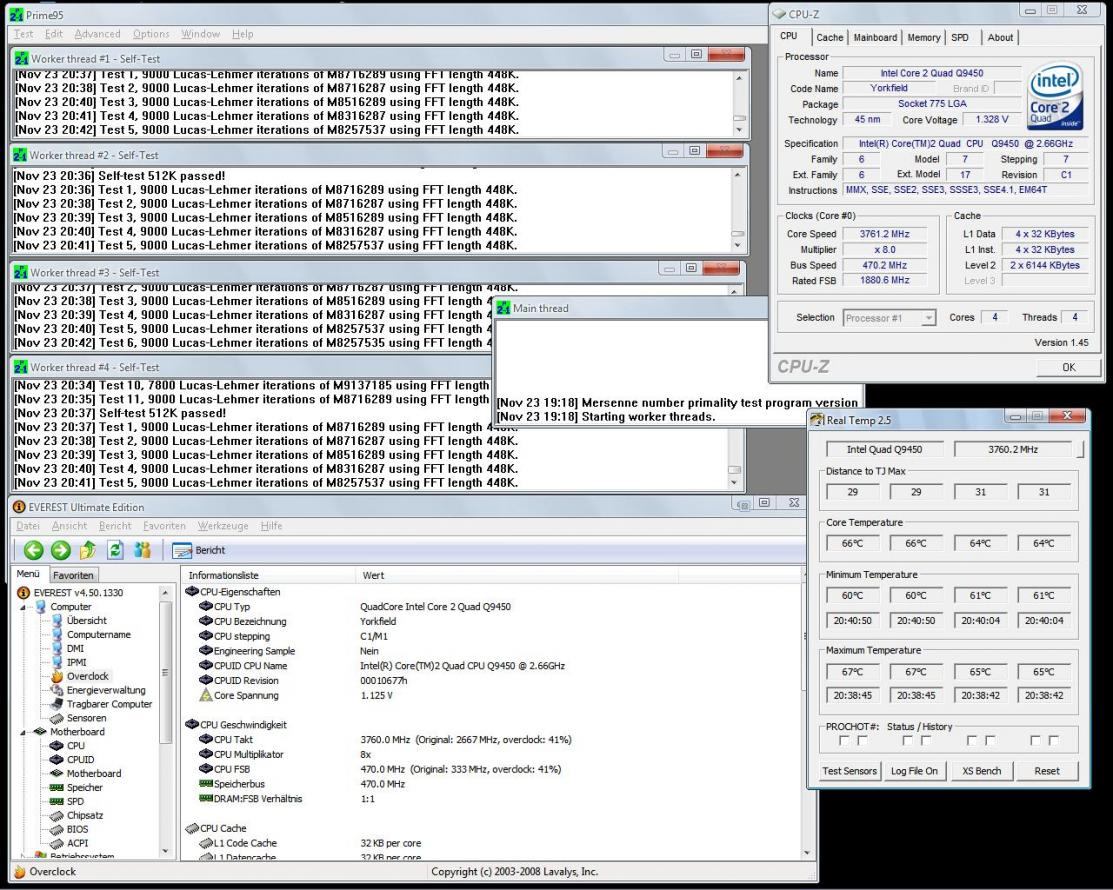Select Tragbarer Computer tree item
Screen dimensions: 1113x890
point(109,704)
